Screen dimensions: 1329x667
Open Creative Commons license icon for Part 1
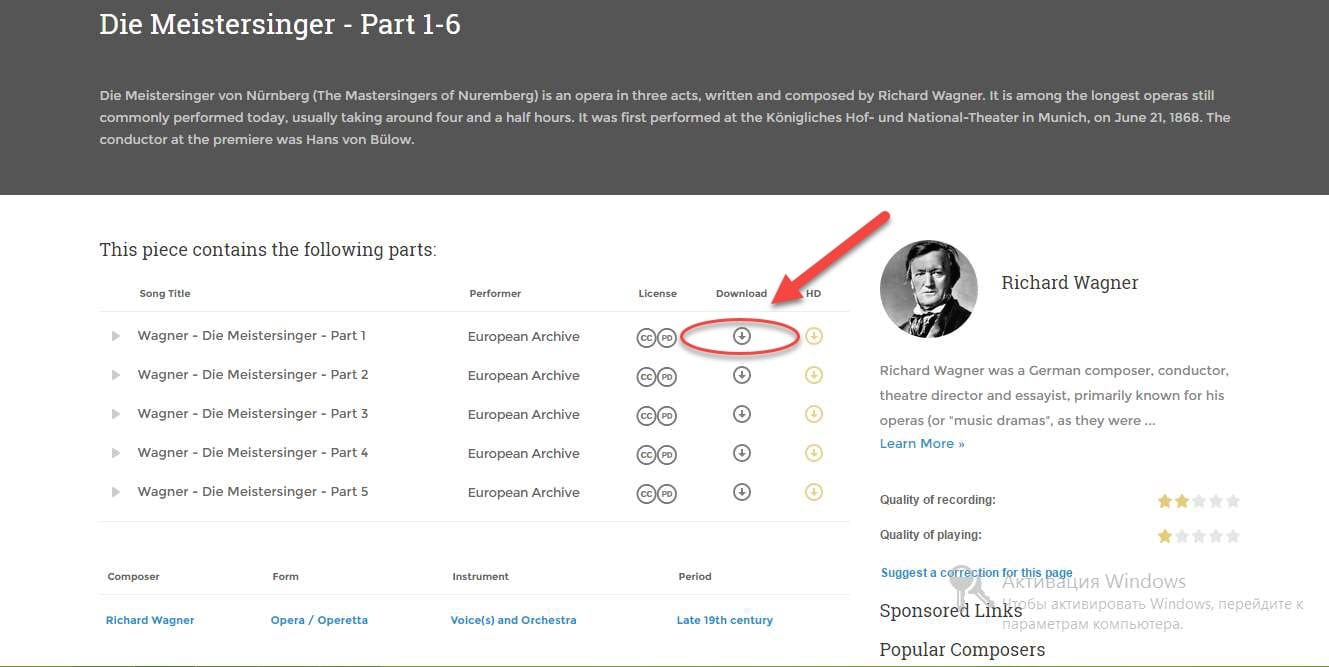coord(646,338)
